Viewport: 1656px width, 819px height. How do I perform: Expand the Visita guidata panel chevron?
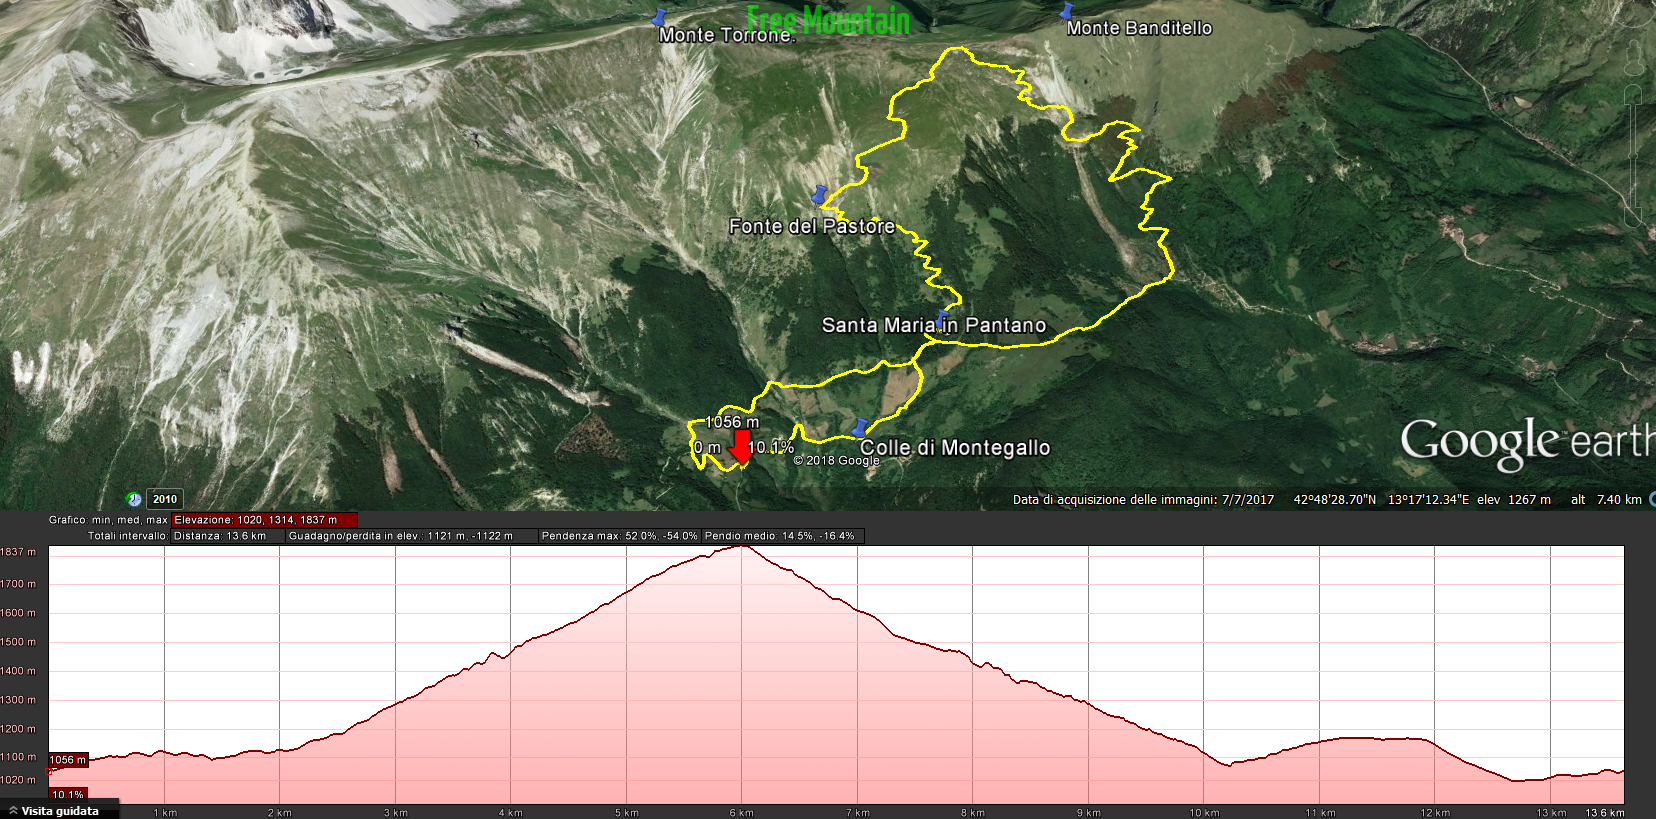(x=12, y=811)
